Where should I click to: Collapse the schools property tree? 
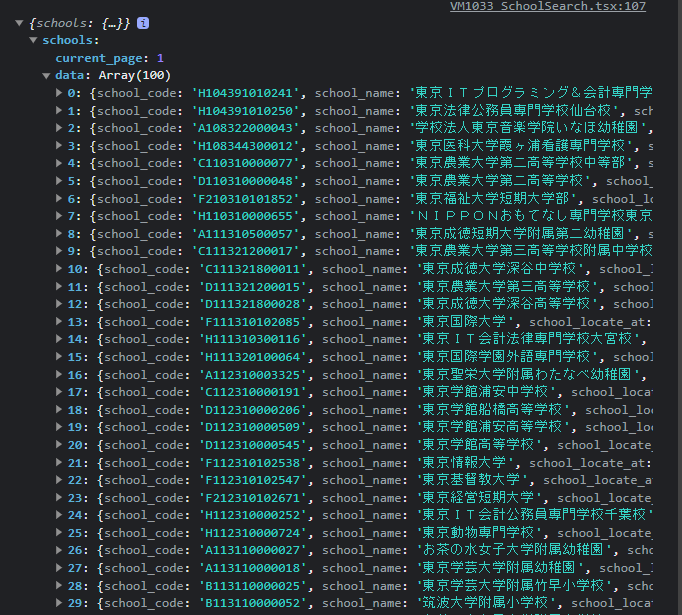33,40
